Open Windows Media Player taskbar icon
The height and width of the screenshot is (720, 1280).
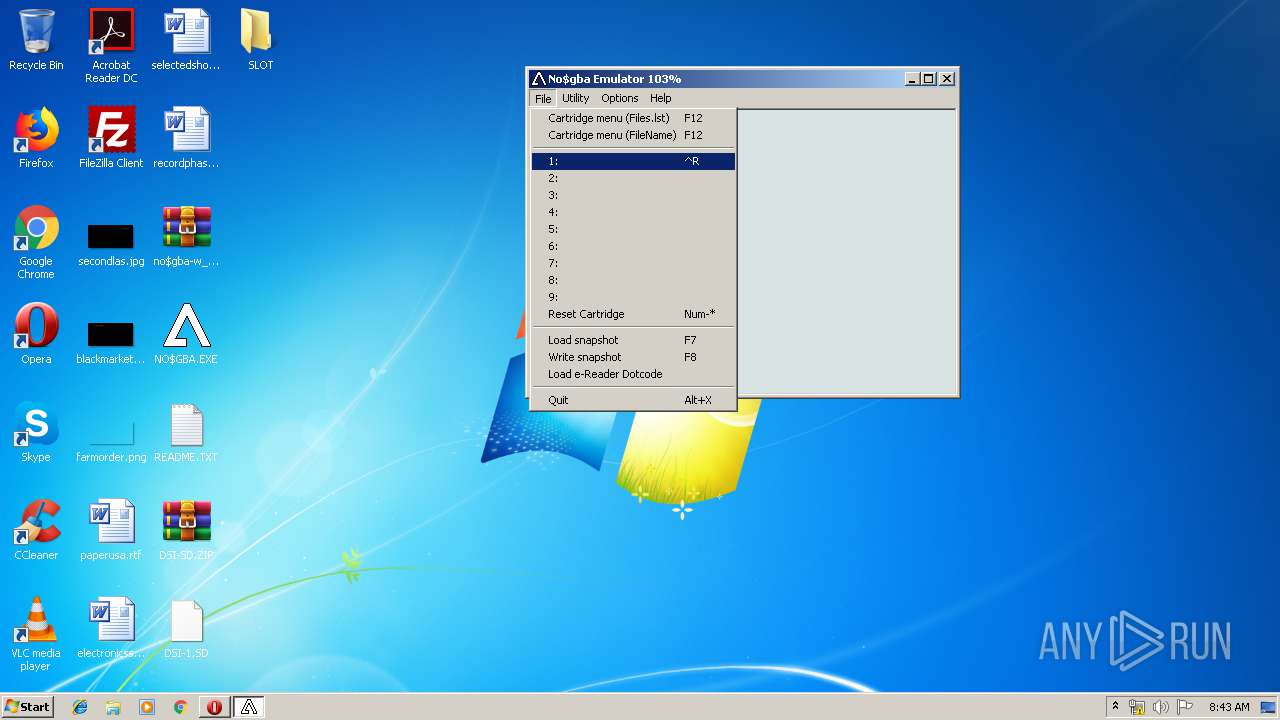(147, 707)
